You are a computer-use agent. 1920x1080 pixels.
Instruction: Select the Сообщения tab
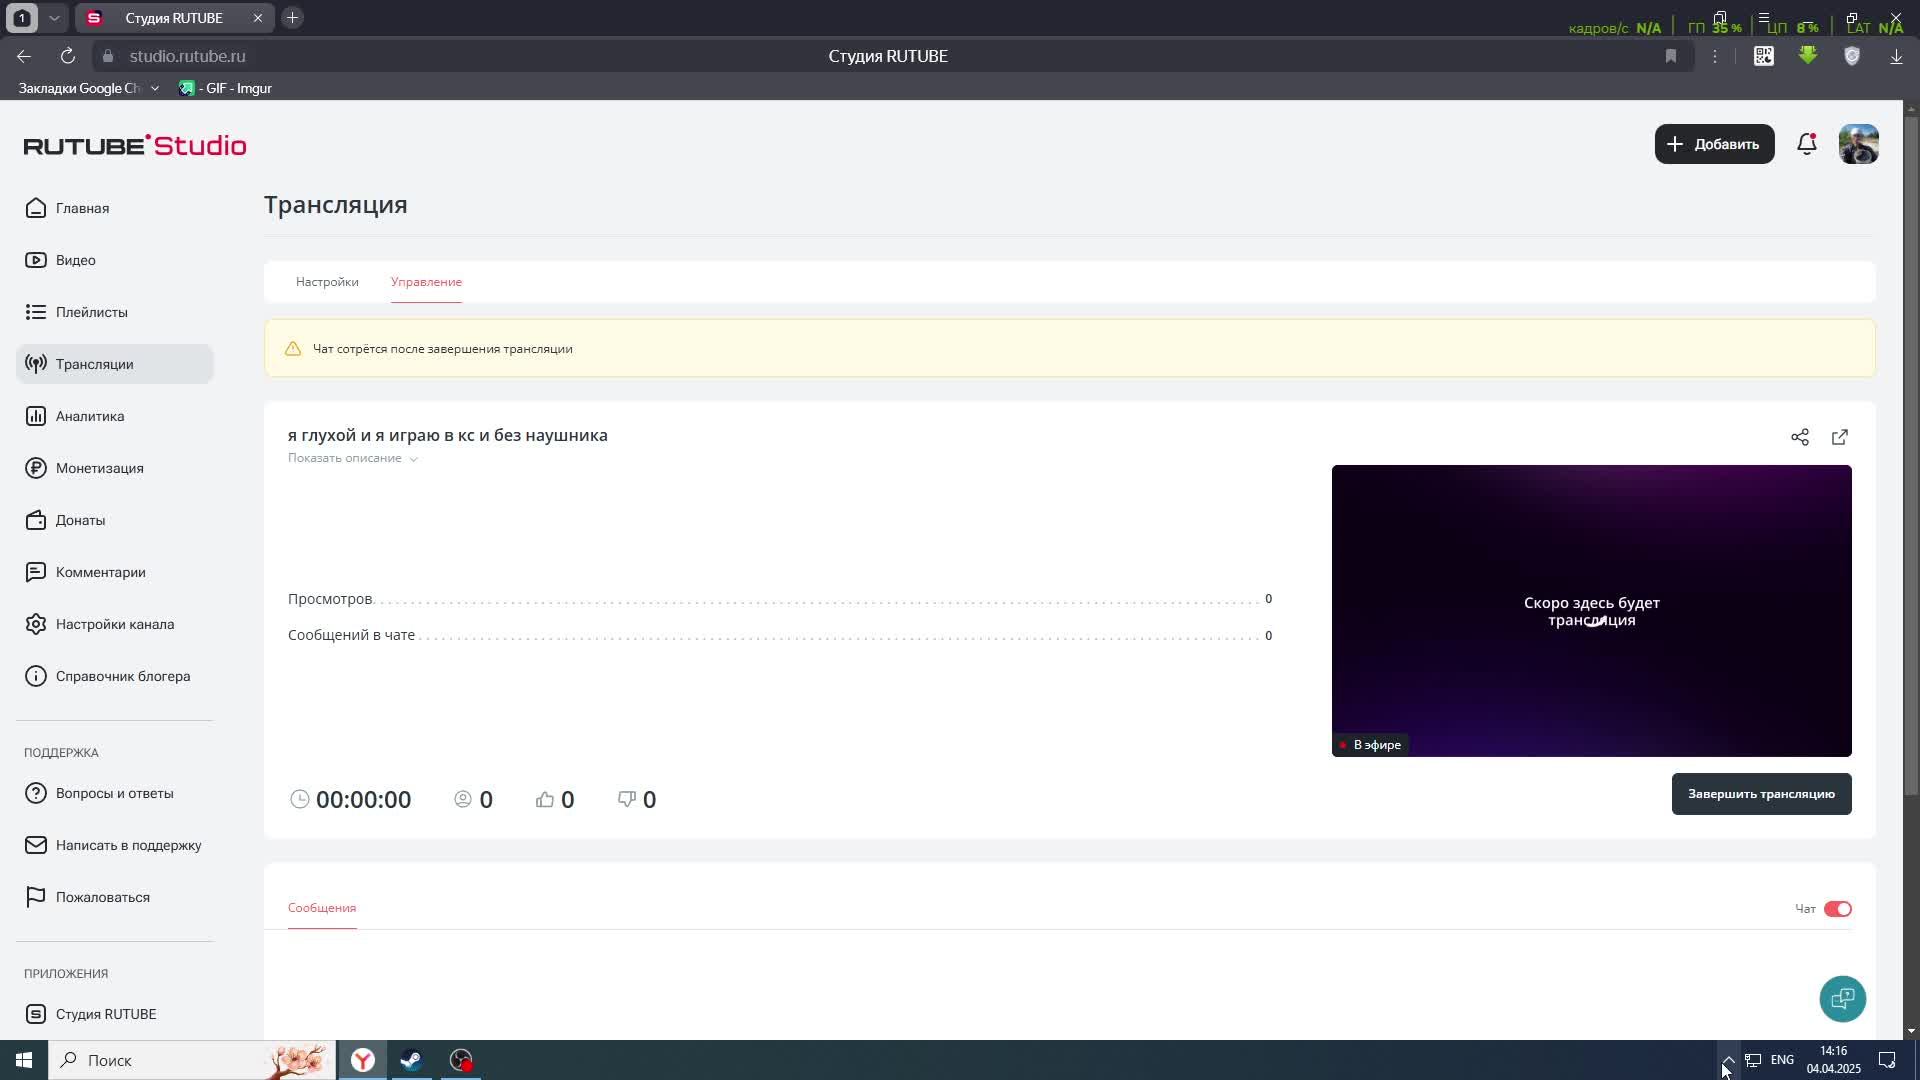322,908
